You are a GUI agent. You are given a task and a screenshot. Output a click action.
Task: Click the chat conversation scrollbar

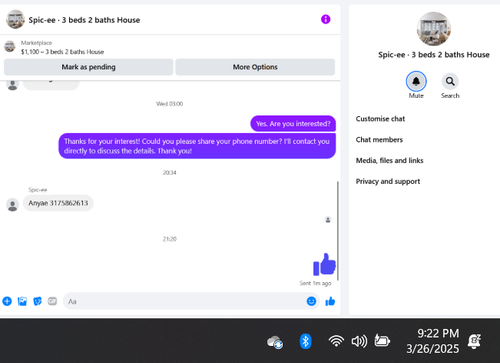click(x=338, y=230)
